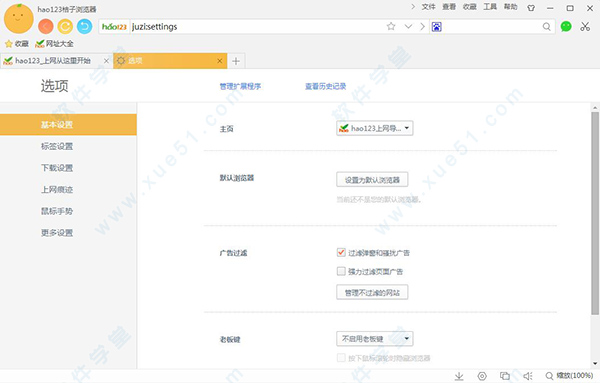Select 标签设置 in the sidebar
Viewport: 600px width, 383px height.
(x=57, y=146)
